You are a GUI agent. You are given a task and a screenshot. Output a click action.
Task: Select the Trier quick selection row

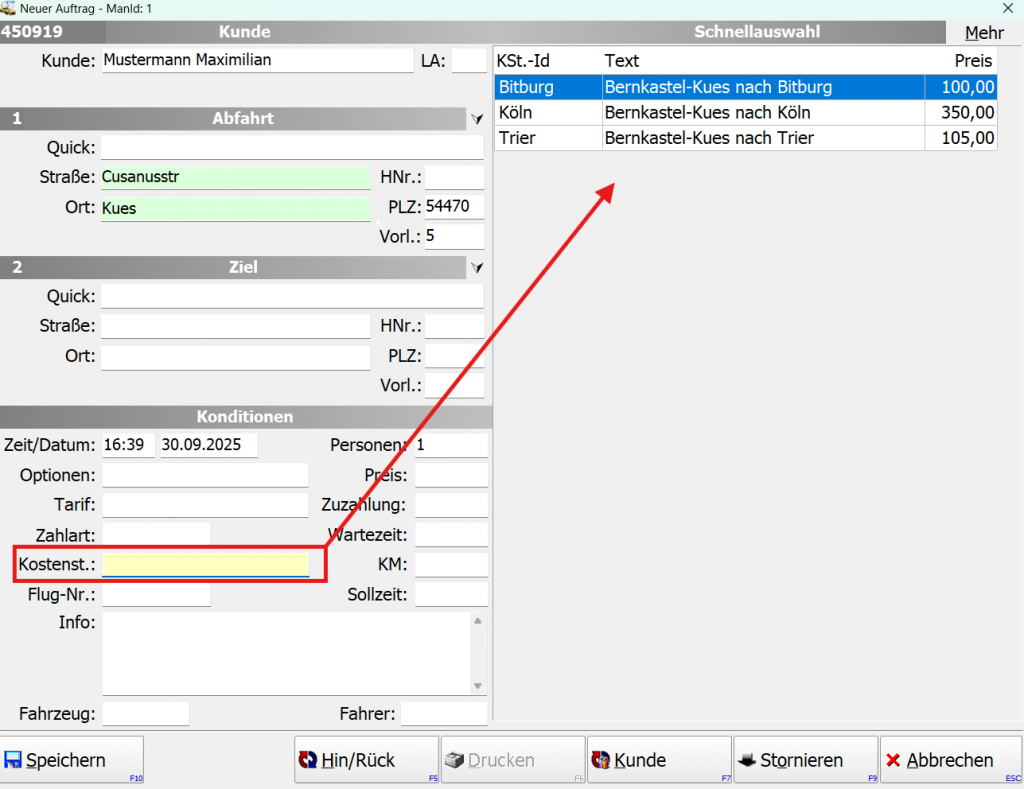[745, 138]
